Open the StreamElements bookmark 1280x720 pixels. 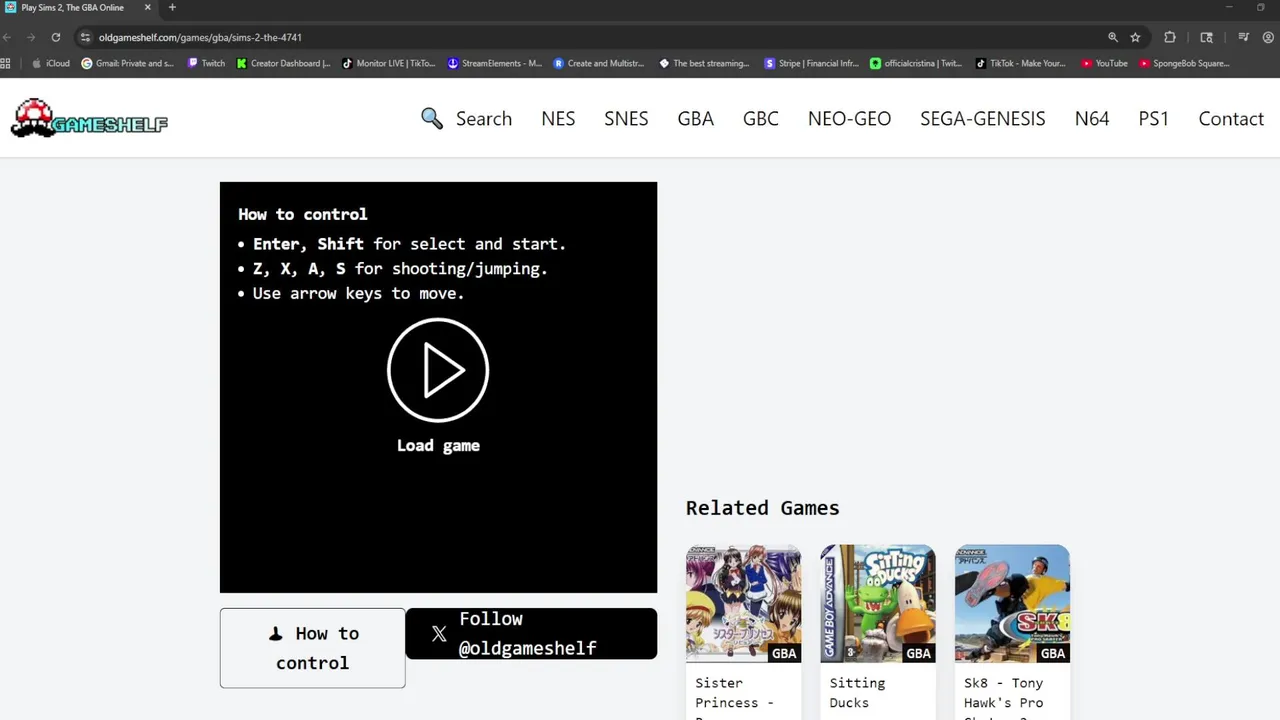point(494,63)
